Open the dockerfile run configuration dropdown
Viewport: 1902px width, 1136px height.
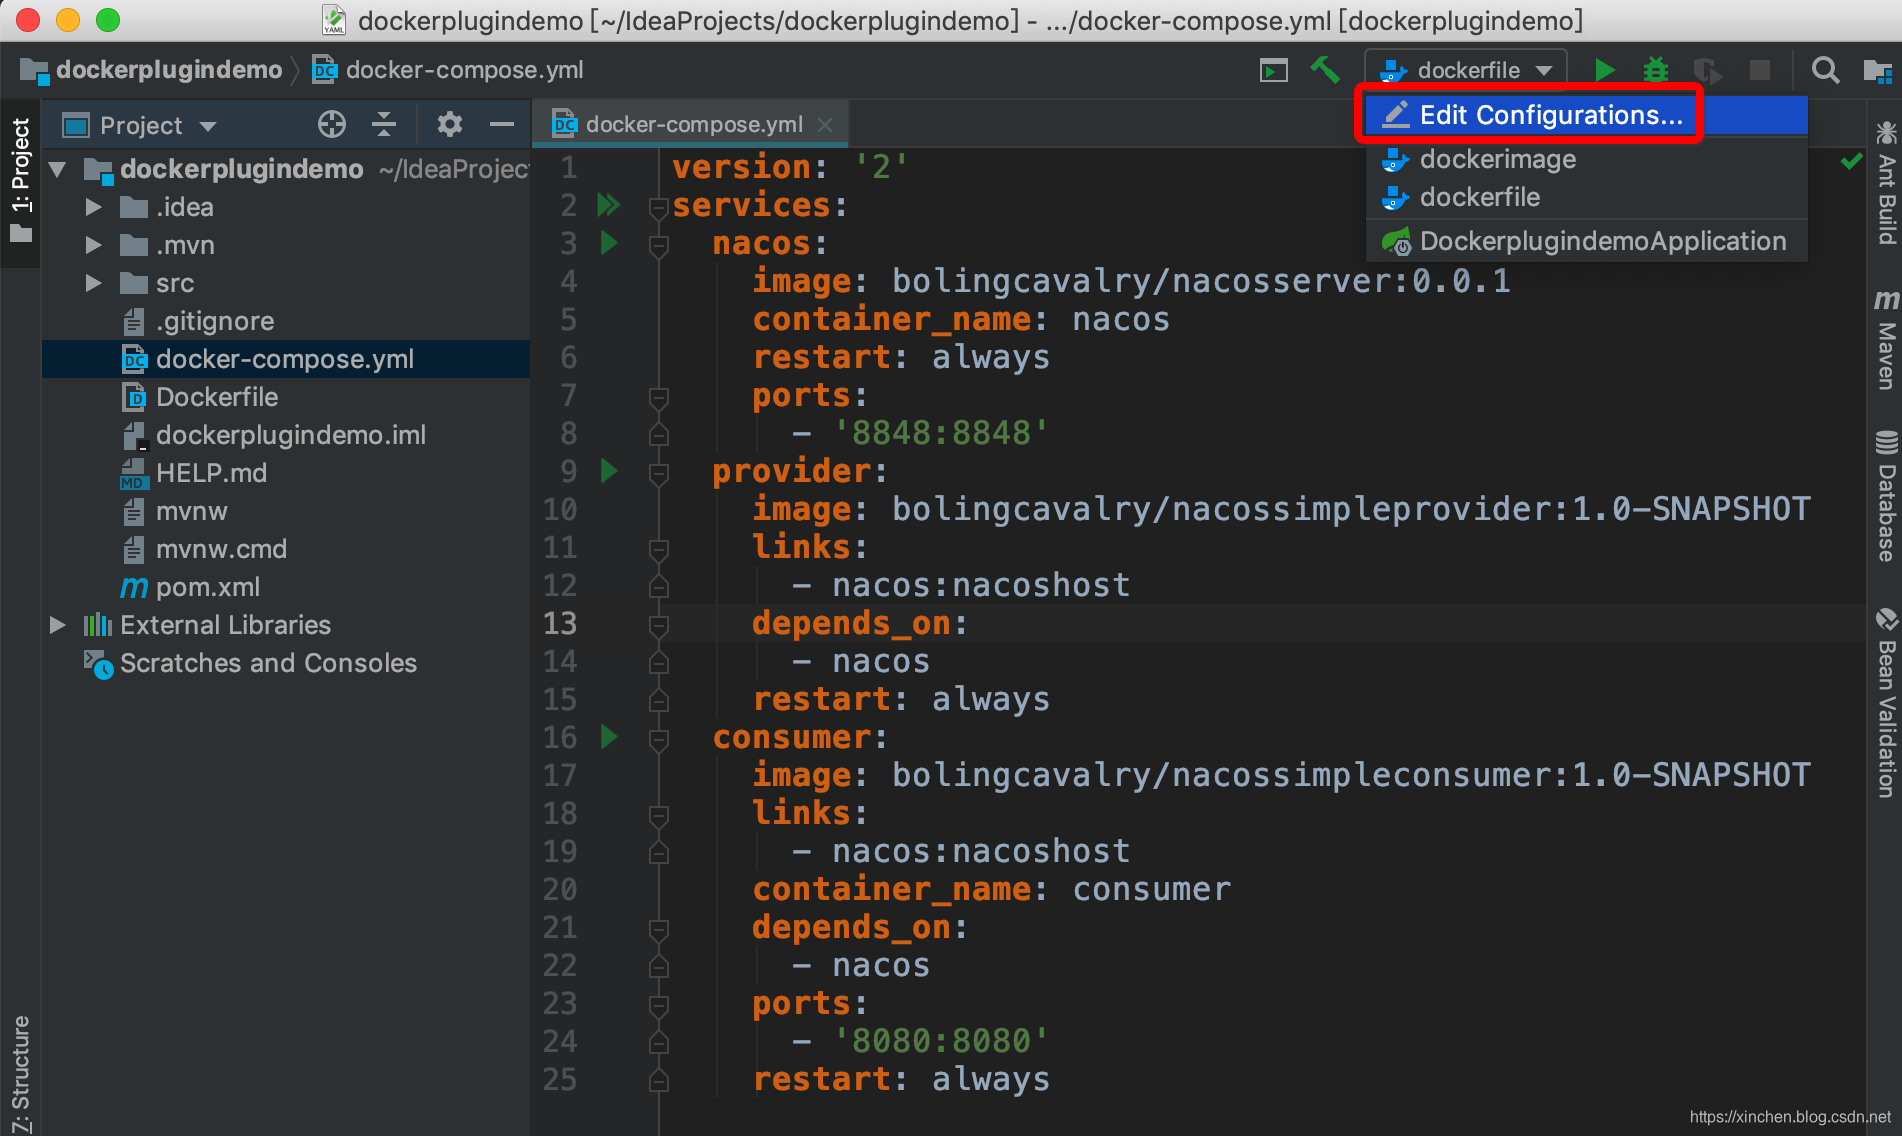click(1466, 70)
